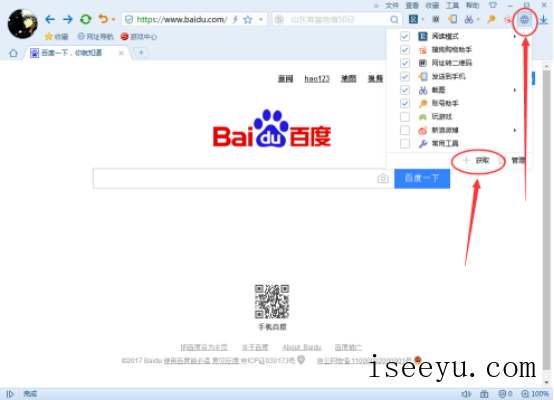Click the send-to-phone toolbar icon
554x400 pixels.
pyautogui.click(x=452, y=19)
